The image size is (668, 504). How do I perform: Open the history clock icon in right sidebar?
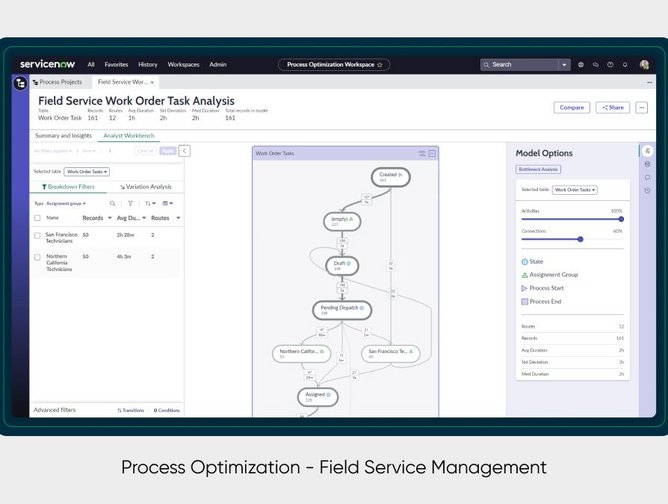647,190
